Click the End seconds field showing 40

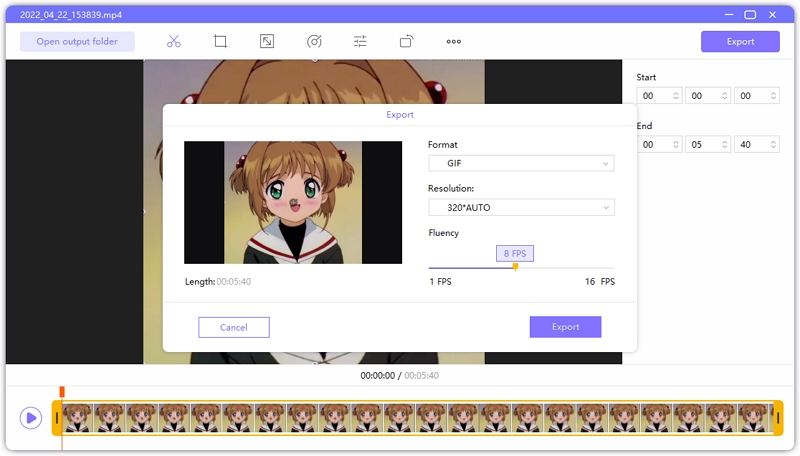coord(757,145)
